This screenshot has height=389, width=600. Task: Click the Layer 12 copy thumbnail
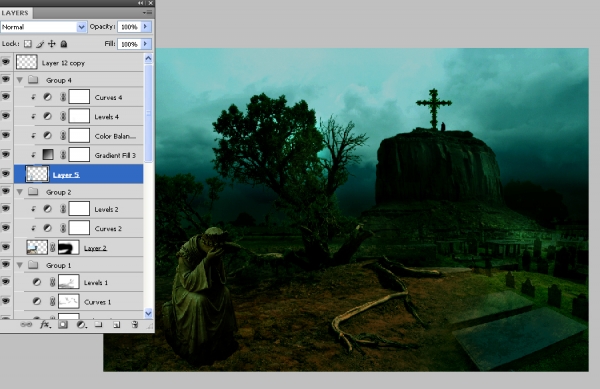coord(26,62)
